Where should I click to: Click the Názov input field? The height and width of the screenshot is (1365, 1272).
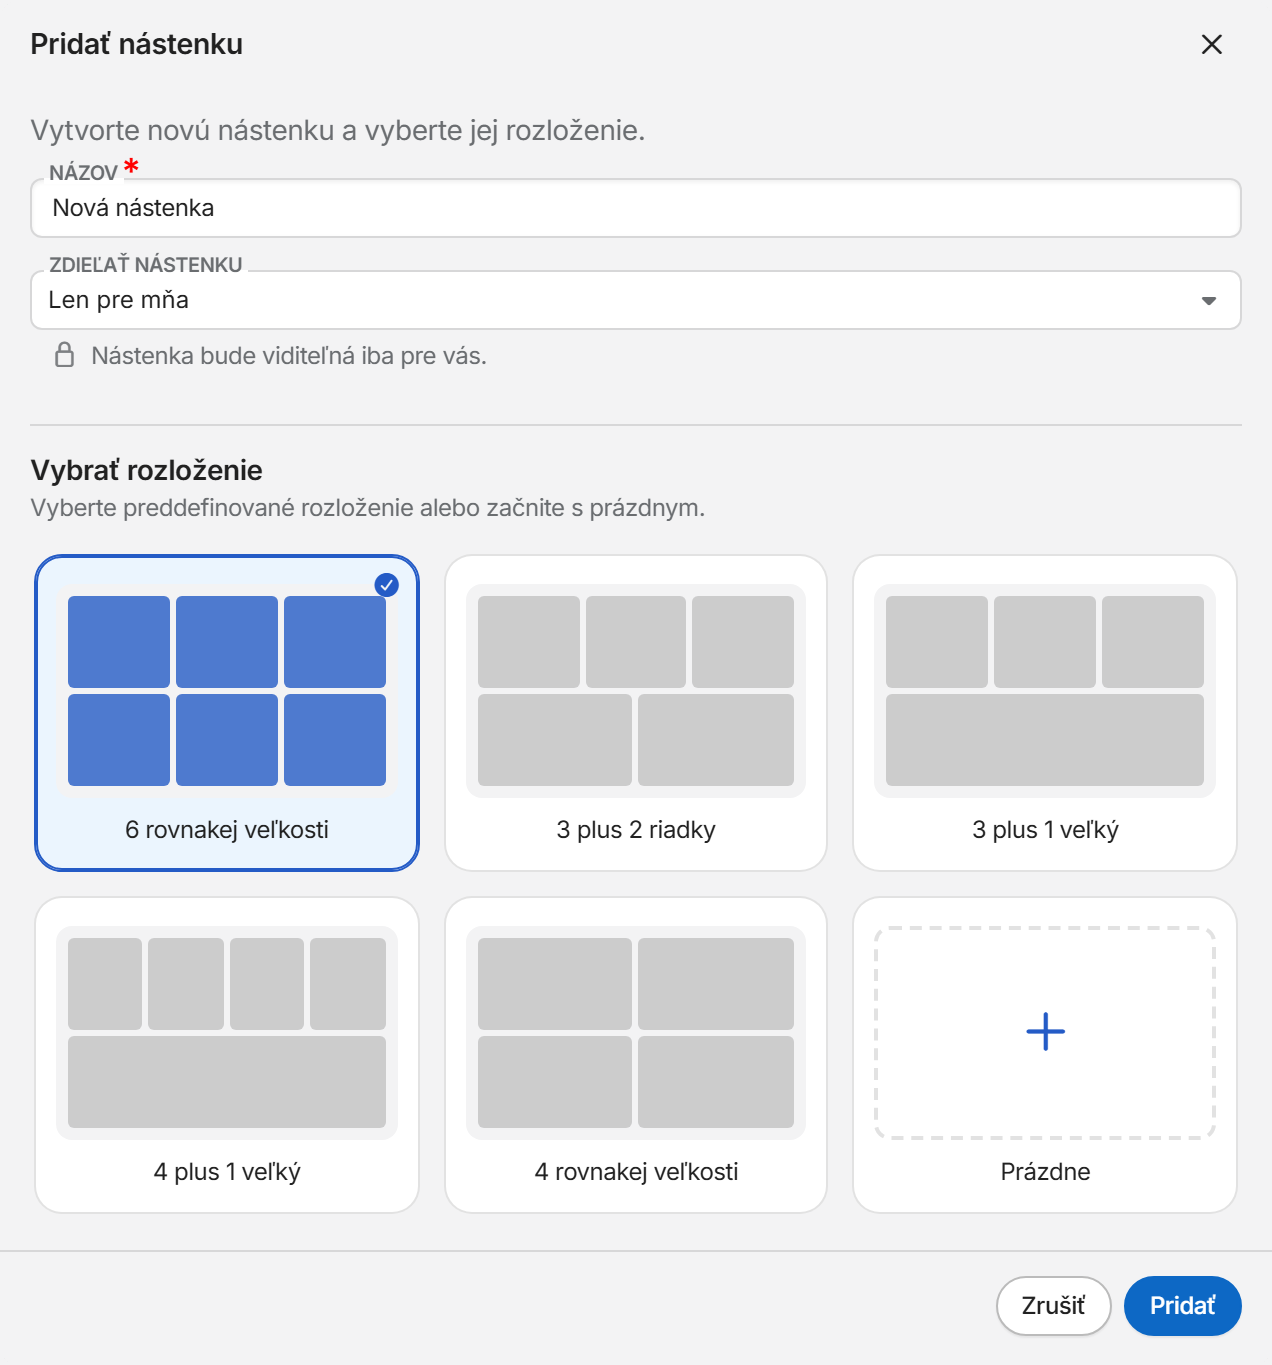(636, 208)
